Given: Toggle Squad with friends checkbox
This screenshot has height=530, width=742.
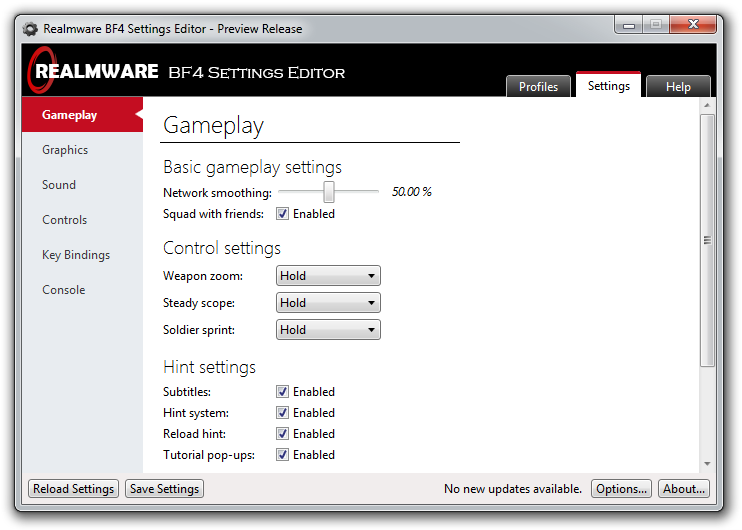Looking at the screenshot, I should [x=283, y=214].
